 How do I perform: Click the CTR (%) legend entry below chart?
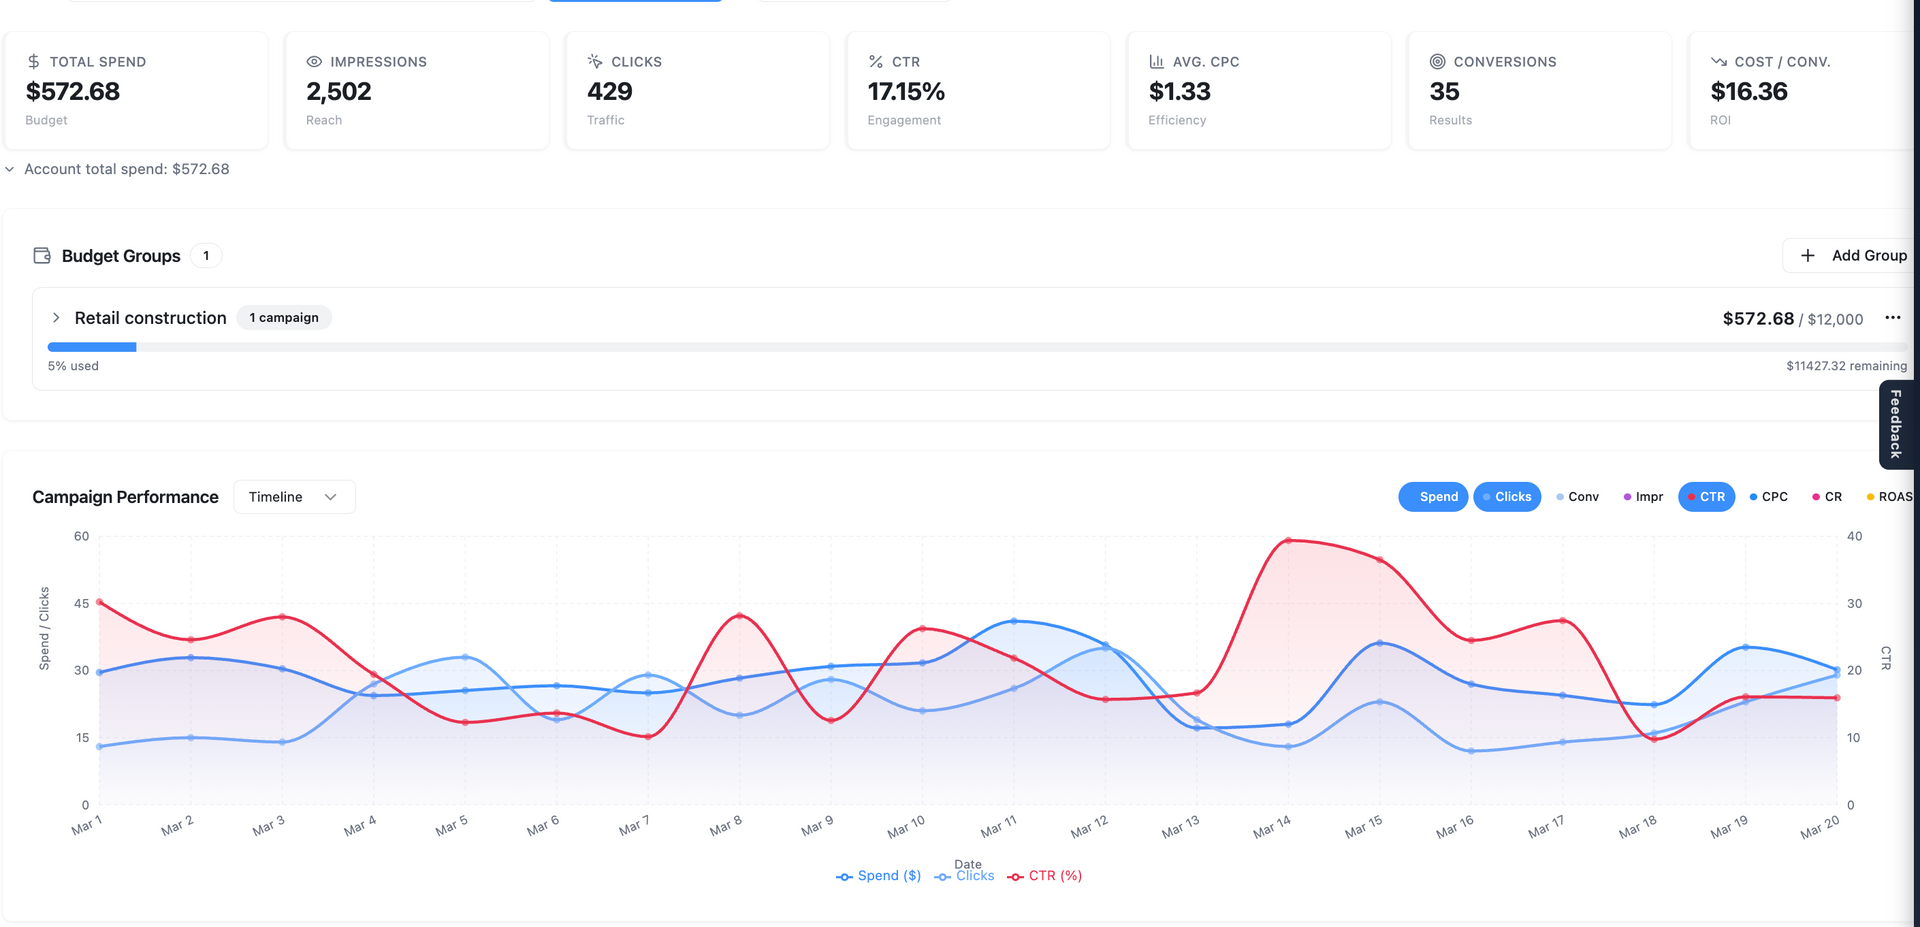pyautogui.click(x=1044, y=876)
